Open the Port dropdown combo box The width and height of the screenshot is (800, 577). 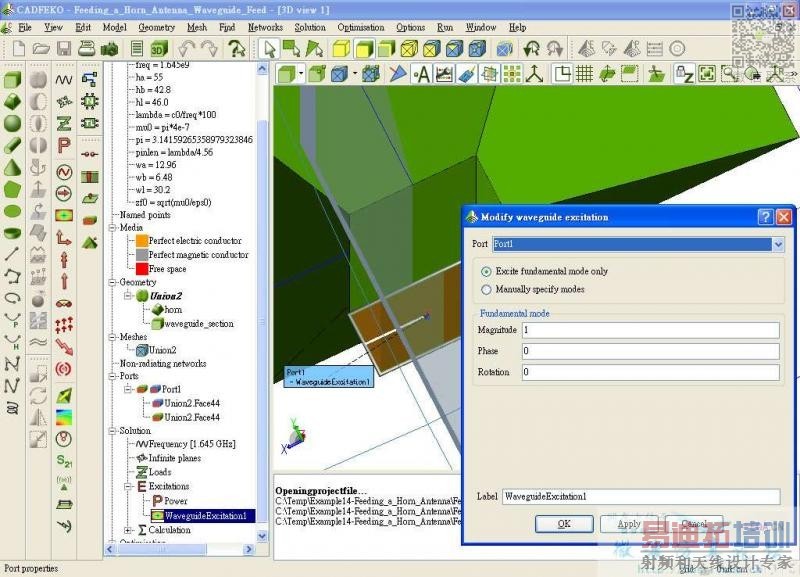[778, 244]
